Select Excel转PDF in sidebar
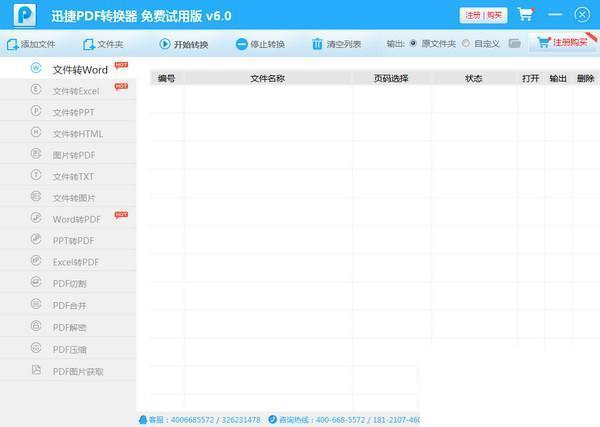Image resolution: width=600 pixels, height=427 pixels. click(68, 261)
